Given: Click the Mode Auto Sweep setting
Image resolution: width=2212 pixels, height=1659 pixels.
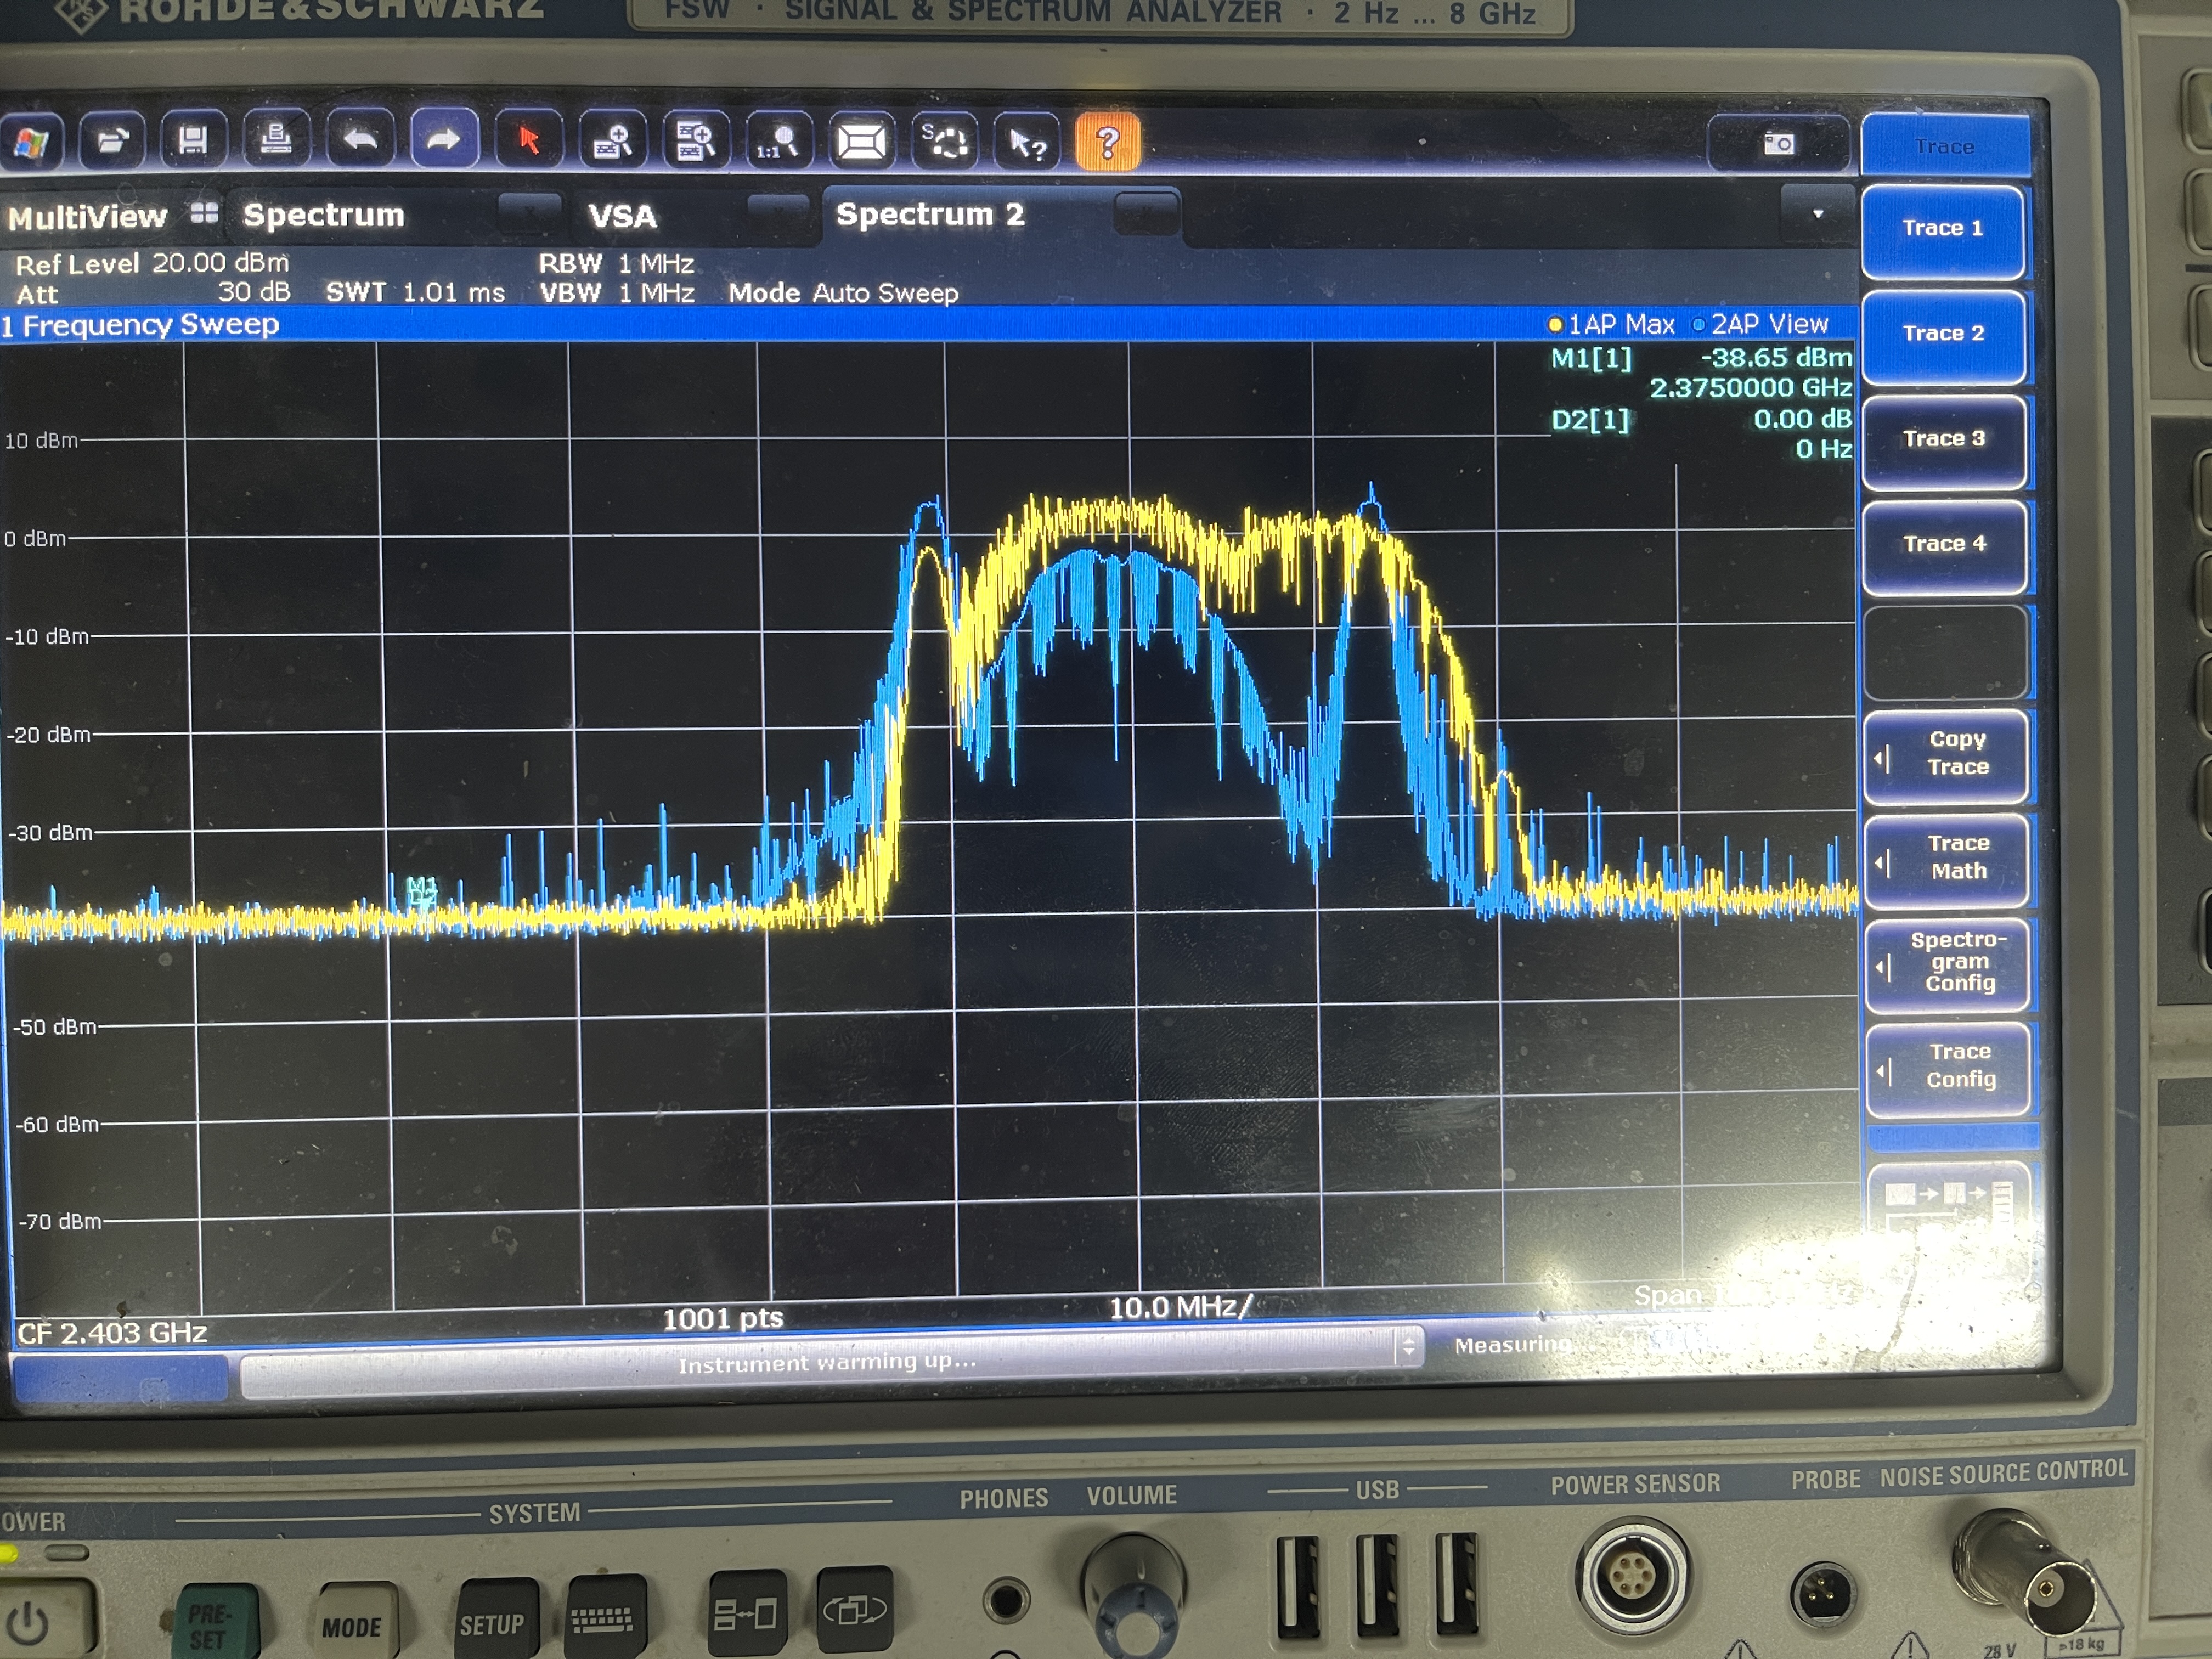Looking at the screenshot, I should click(x=843, y=293).
